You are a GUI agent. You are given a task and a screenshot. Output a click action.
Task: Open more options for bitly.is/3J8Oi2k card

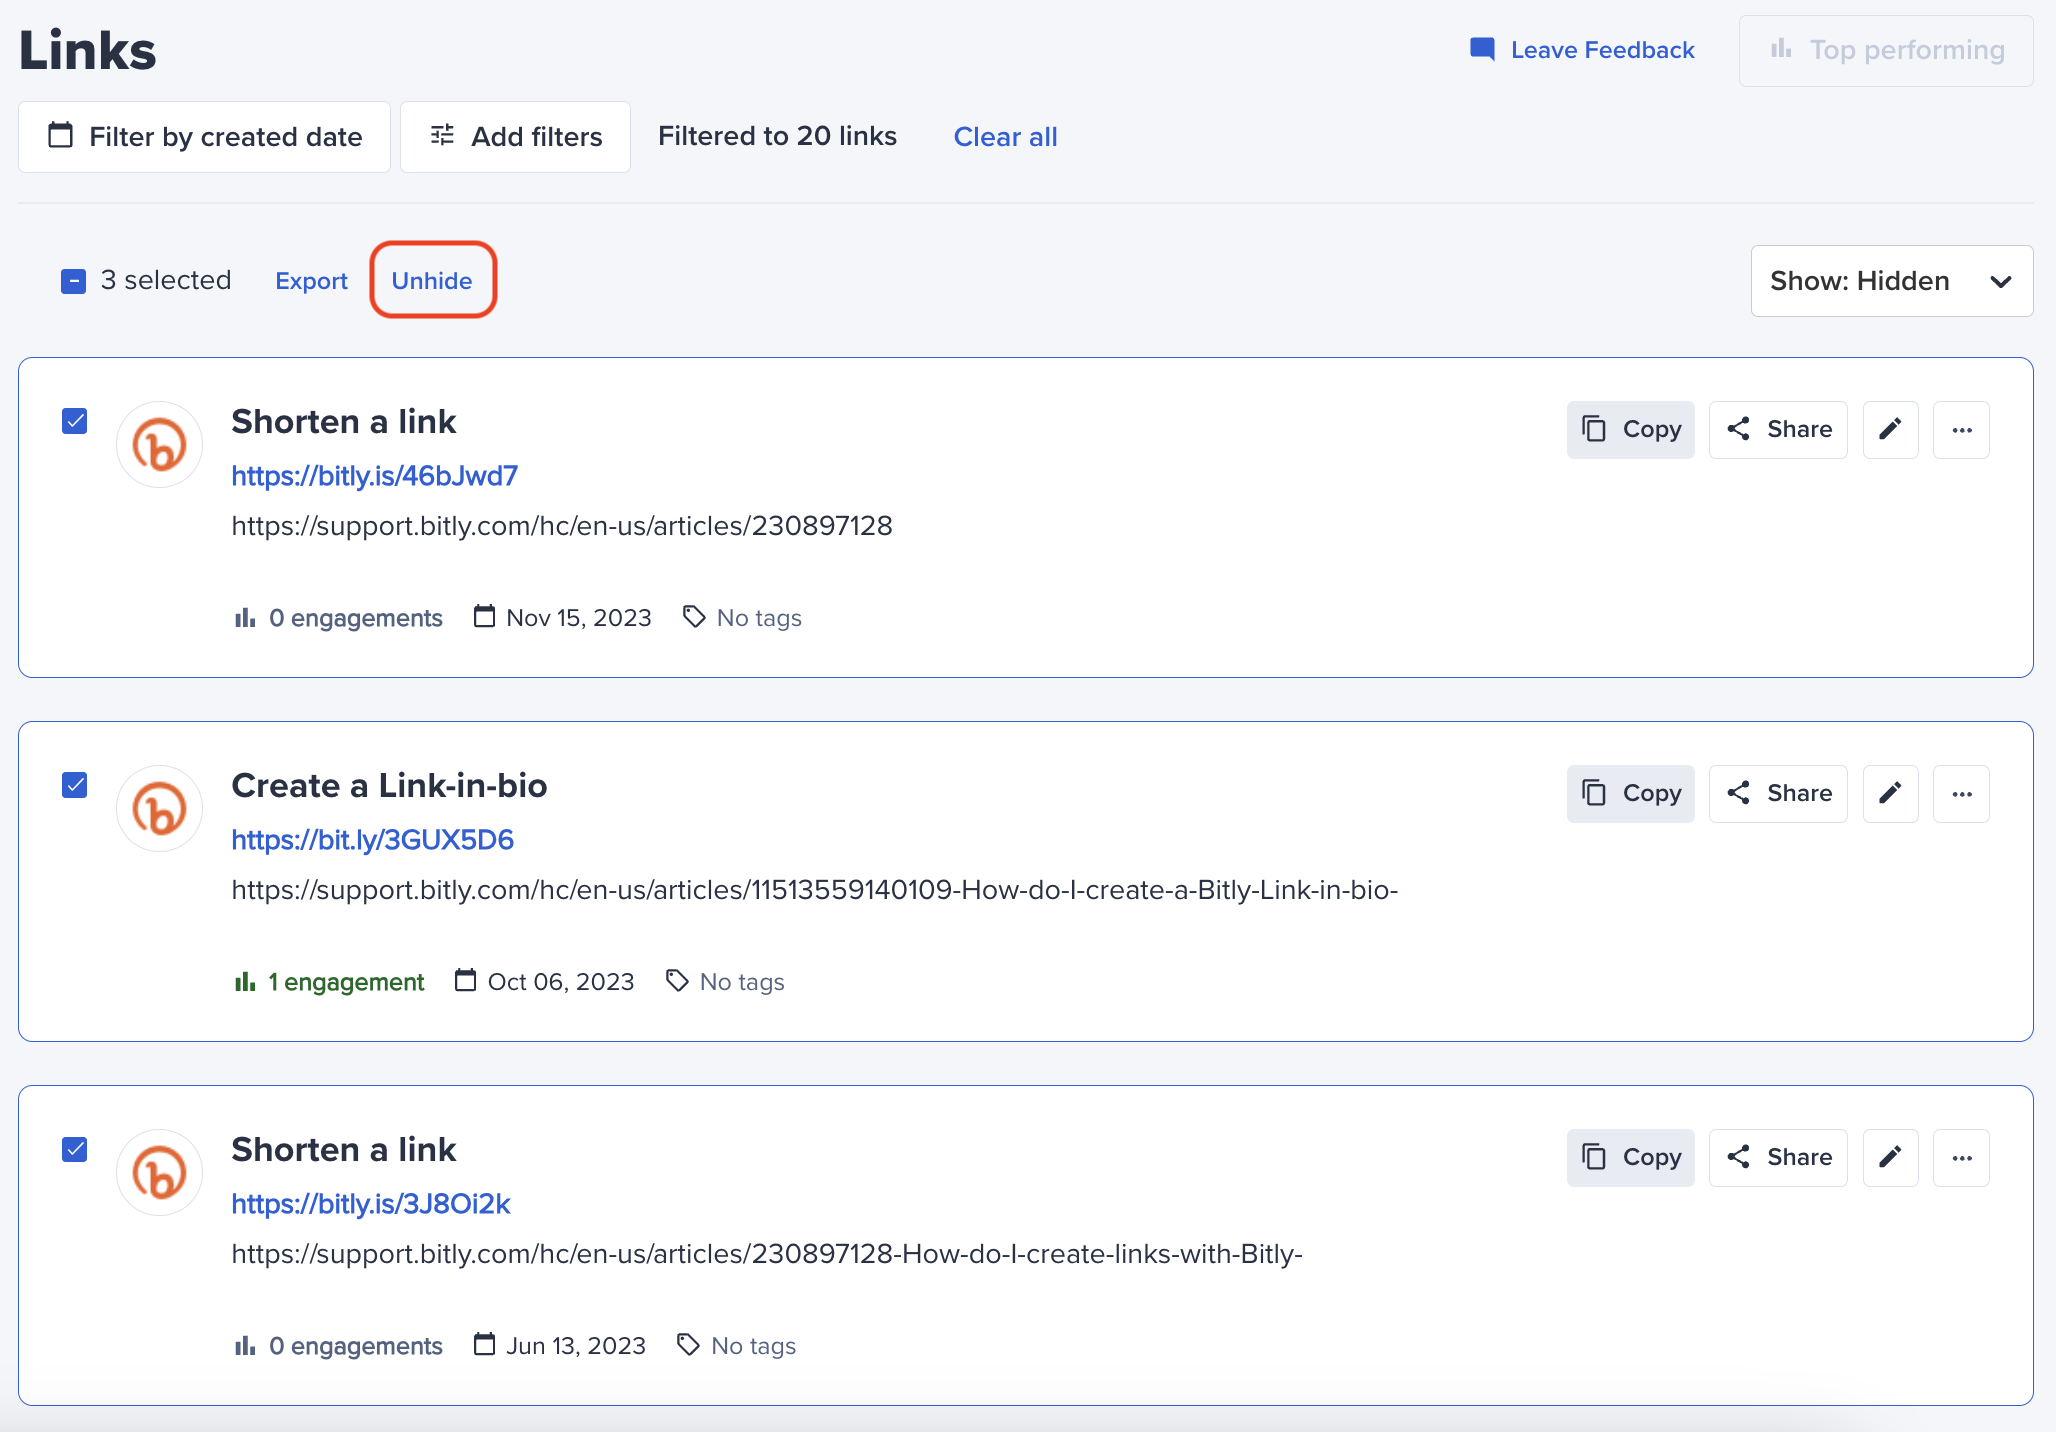click(1961, 1158)
